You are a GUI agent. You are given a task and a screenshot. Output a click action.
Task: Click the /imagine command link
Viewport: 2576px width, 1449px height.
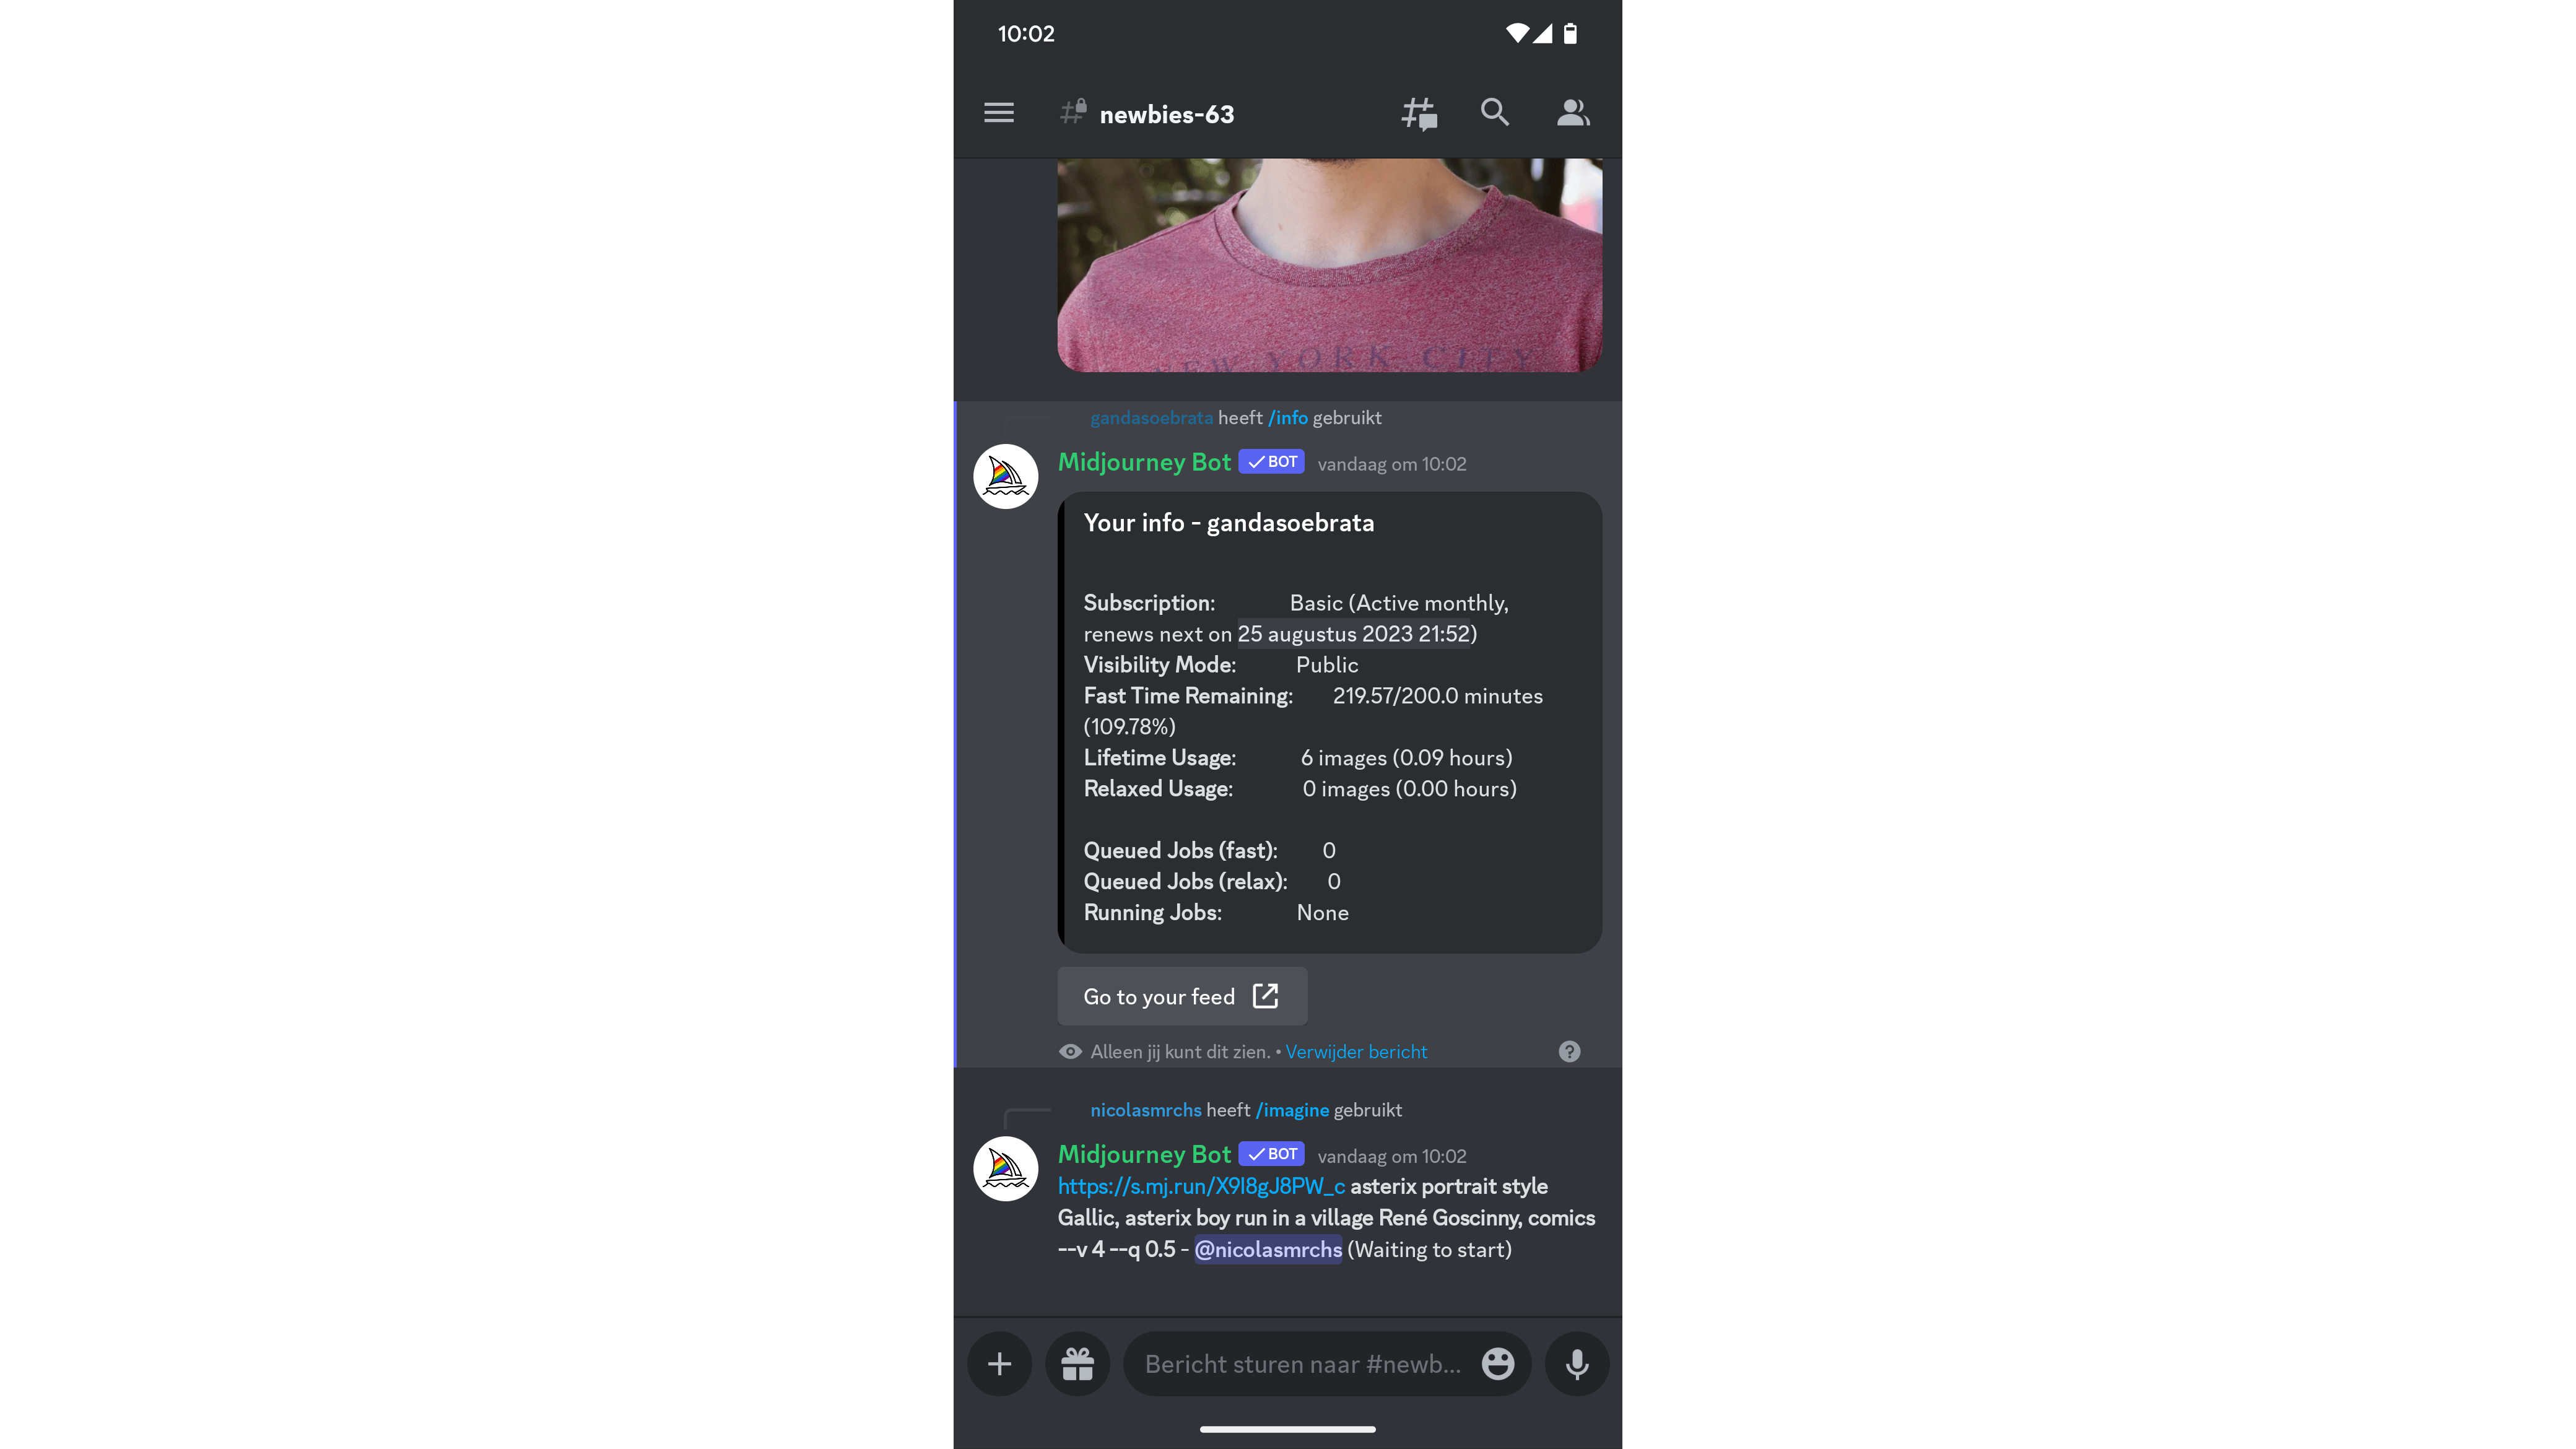[1292, 1110]
